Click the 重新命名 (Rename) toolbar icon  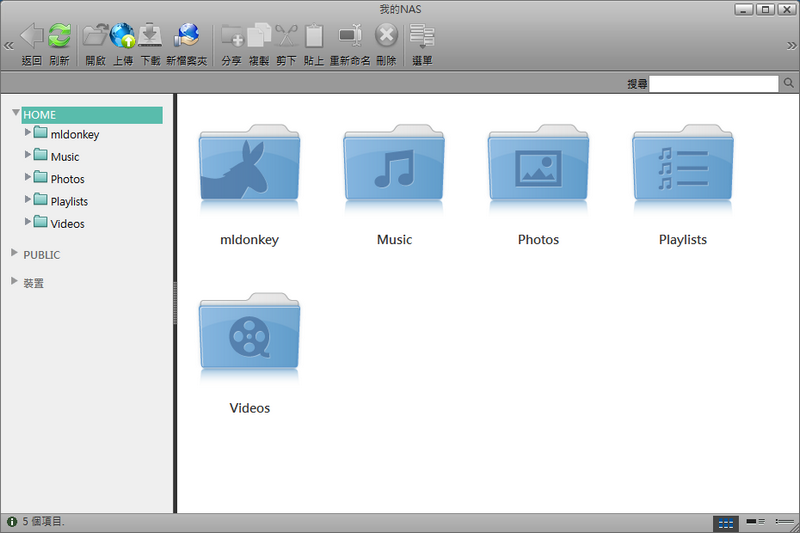click(350, 36)
